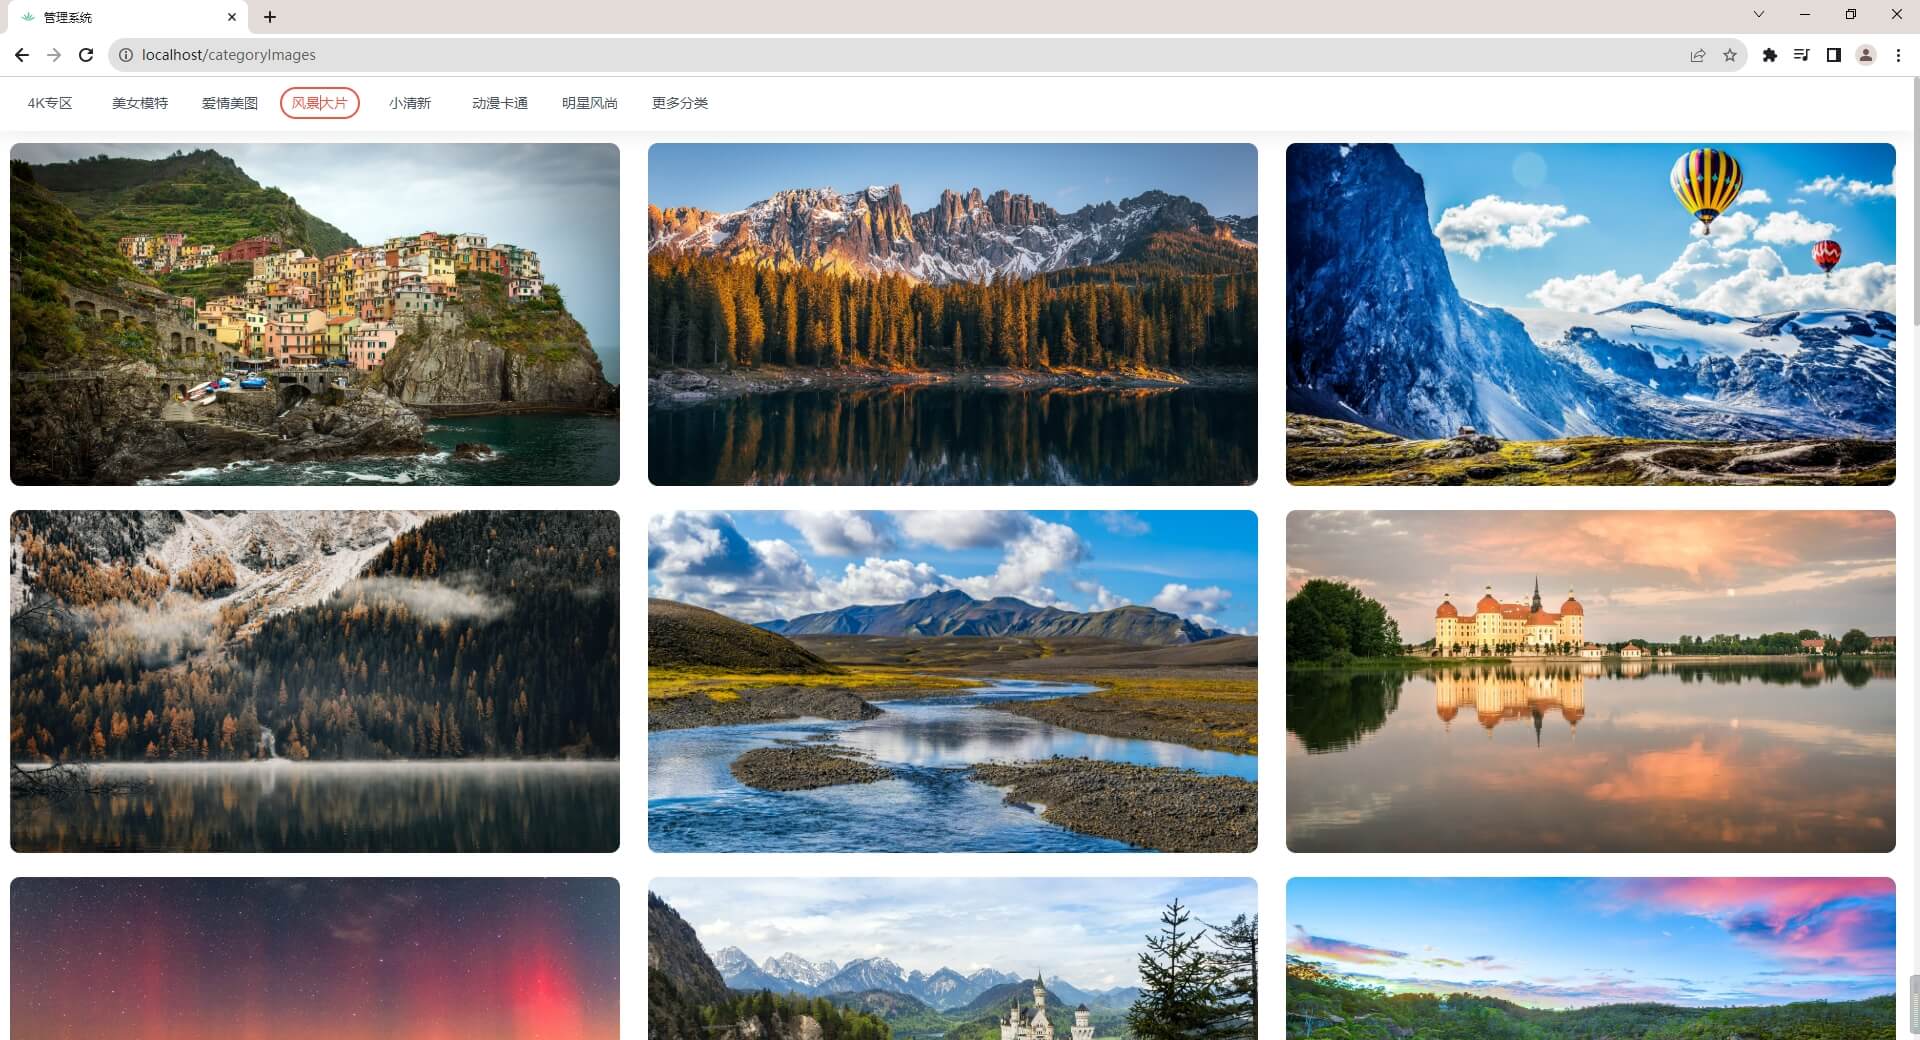Open a new browser tab
1920x1040 pixels.
270,17
